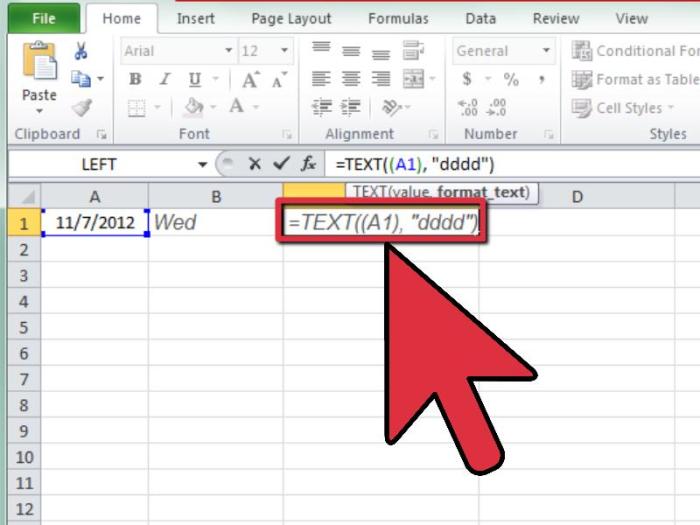
Task: Align text left
Action: 321,79
